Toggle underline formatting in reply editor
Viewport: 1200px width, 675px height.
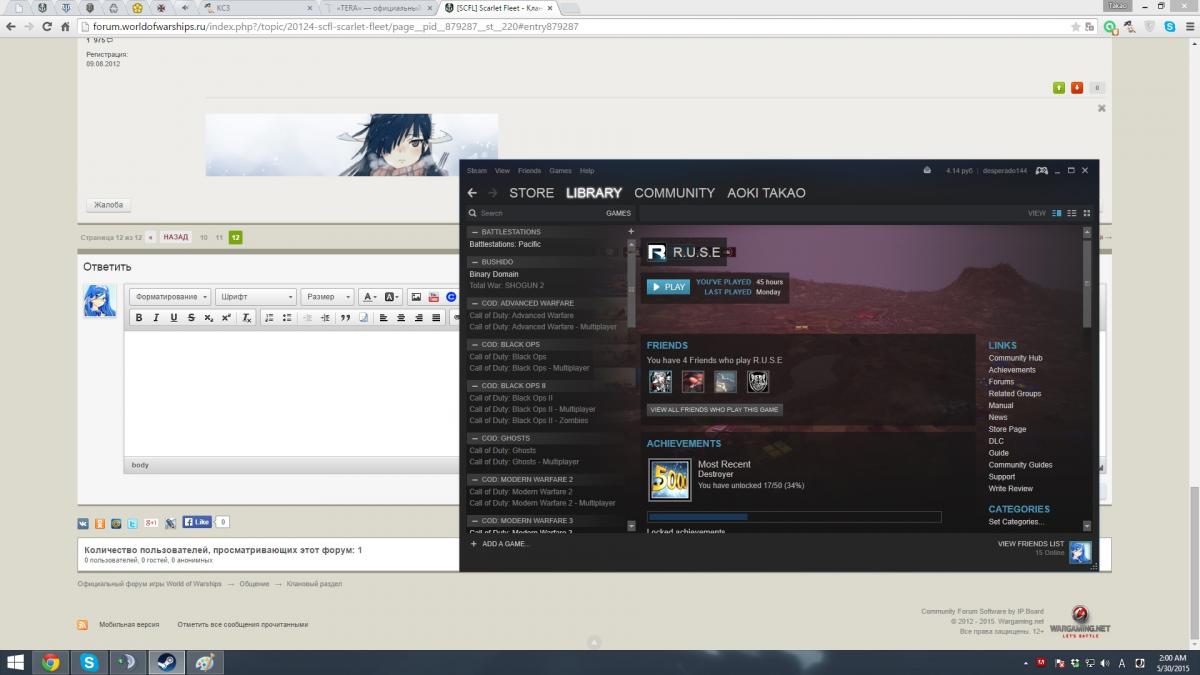173,318
